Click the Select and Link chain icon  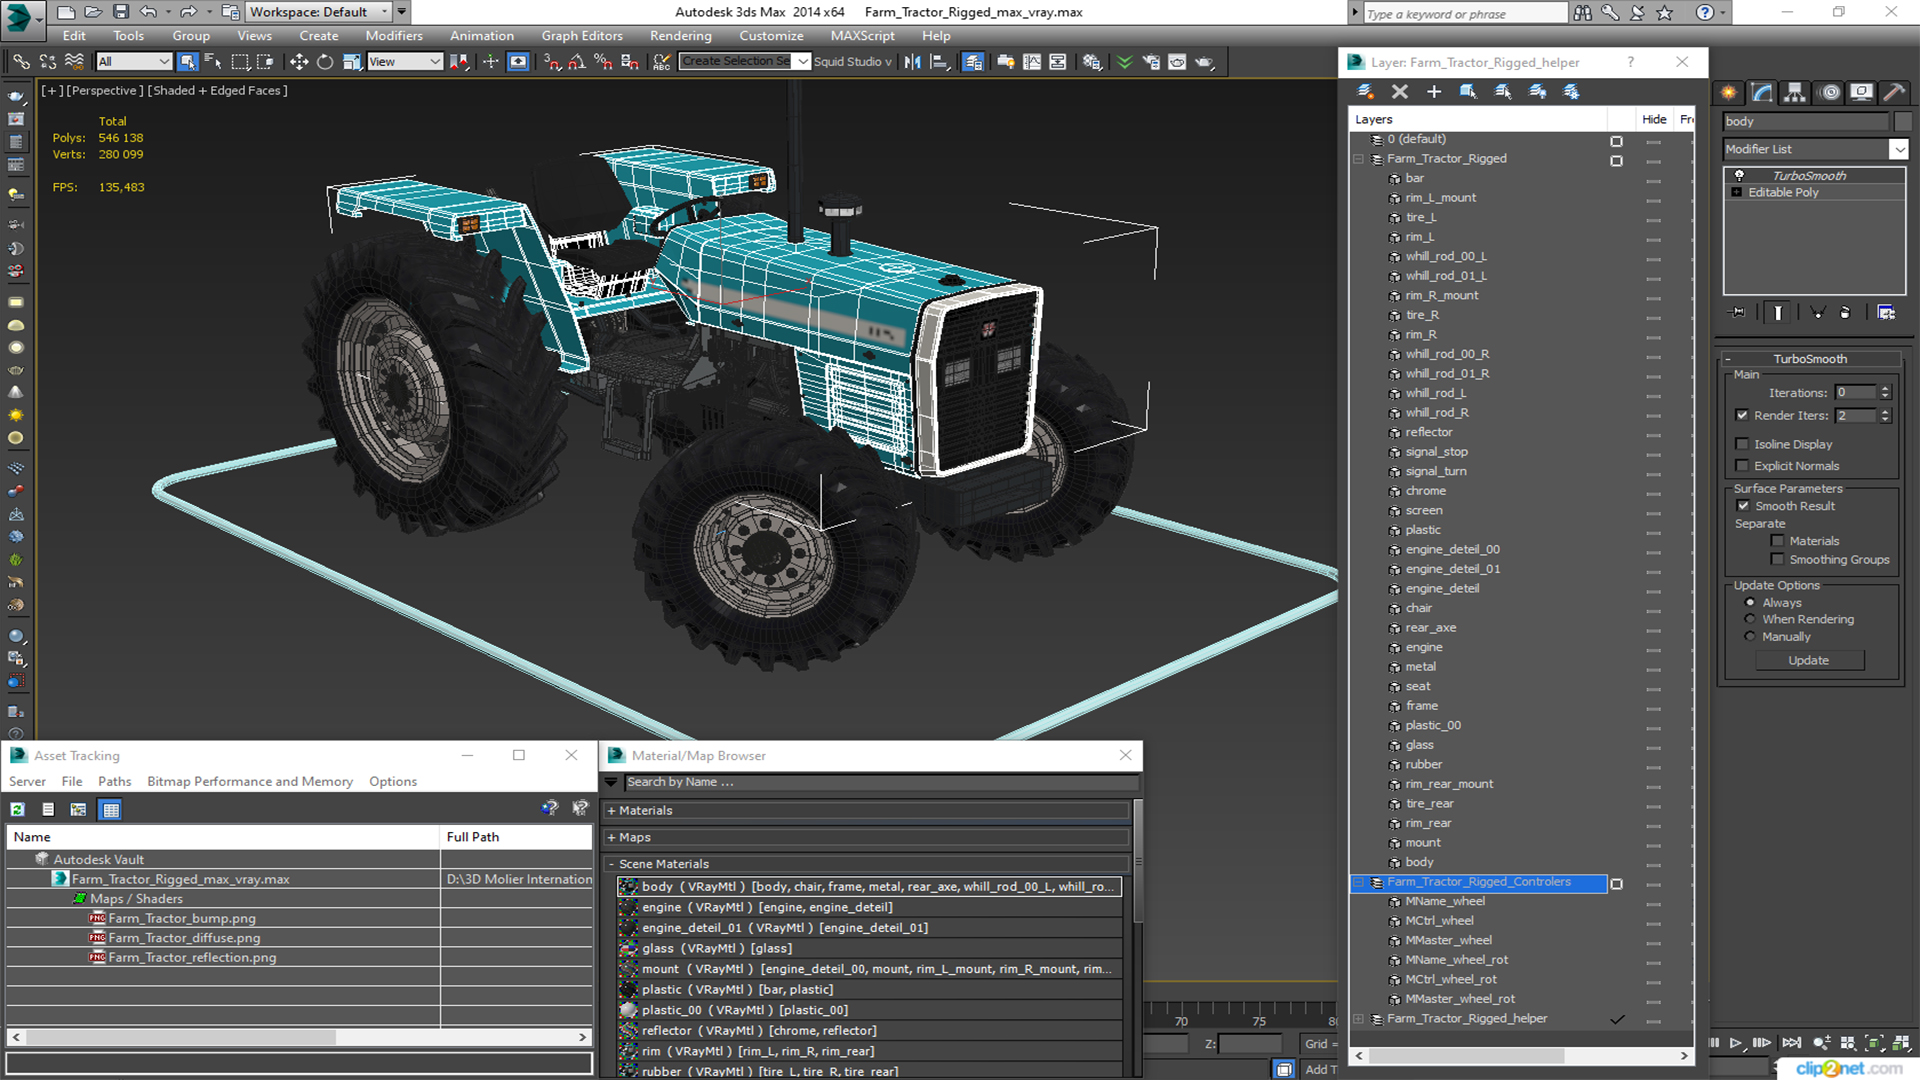21,62
